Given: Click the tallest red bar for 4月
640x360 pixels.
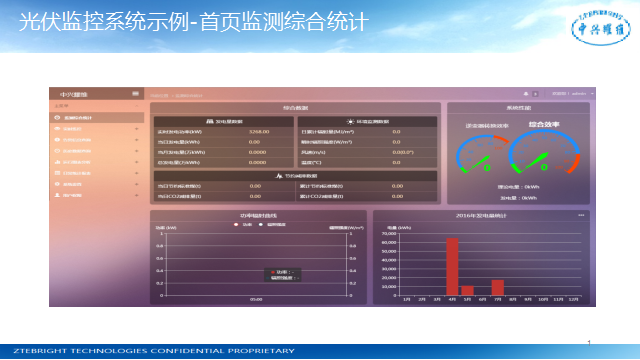Looking at the screenshot, I should [x=452, y=267].
